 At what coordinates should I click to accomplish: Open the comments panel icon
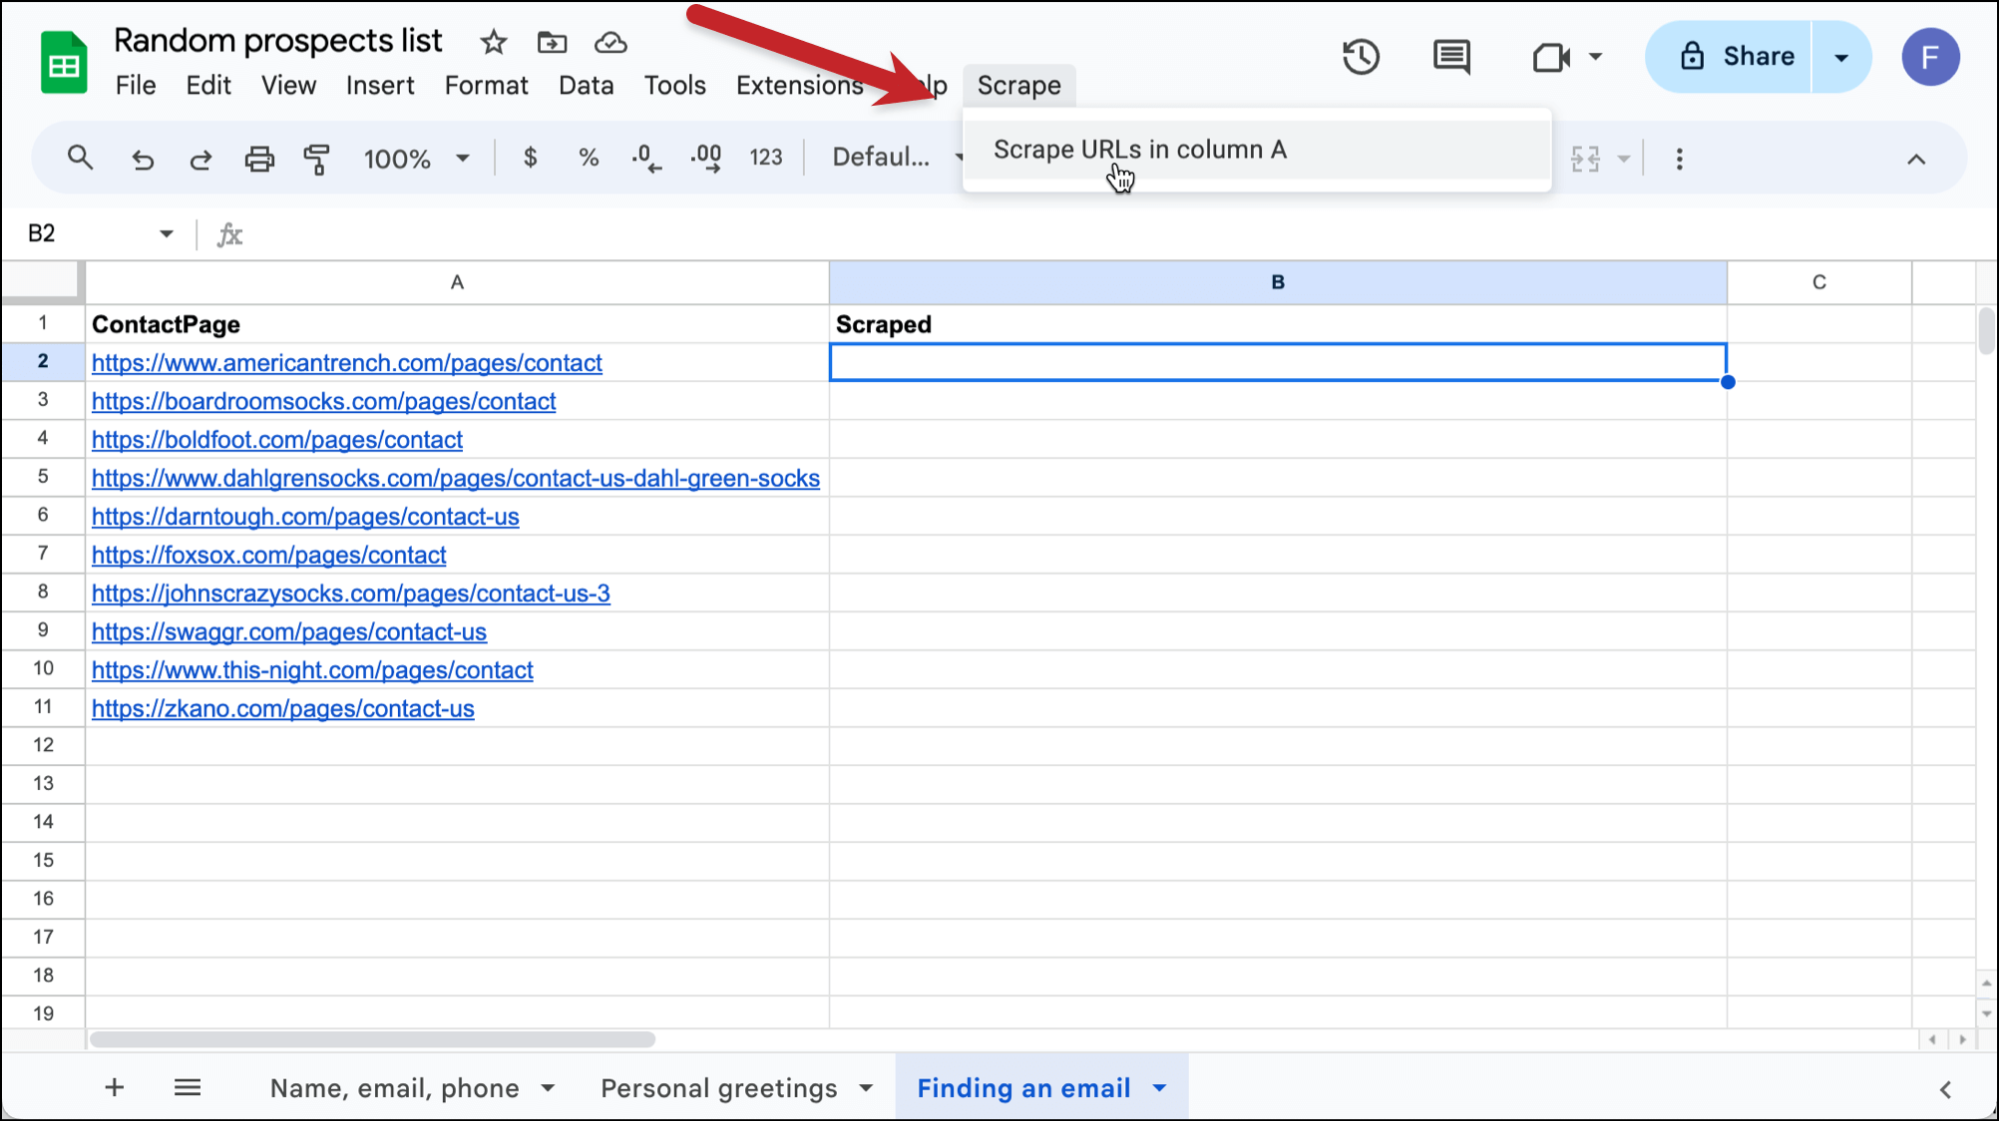coord(1451,57)
